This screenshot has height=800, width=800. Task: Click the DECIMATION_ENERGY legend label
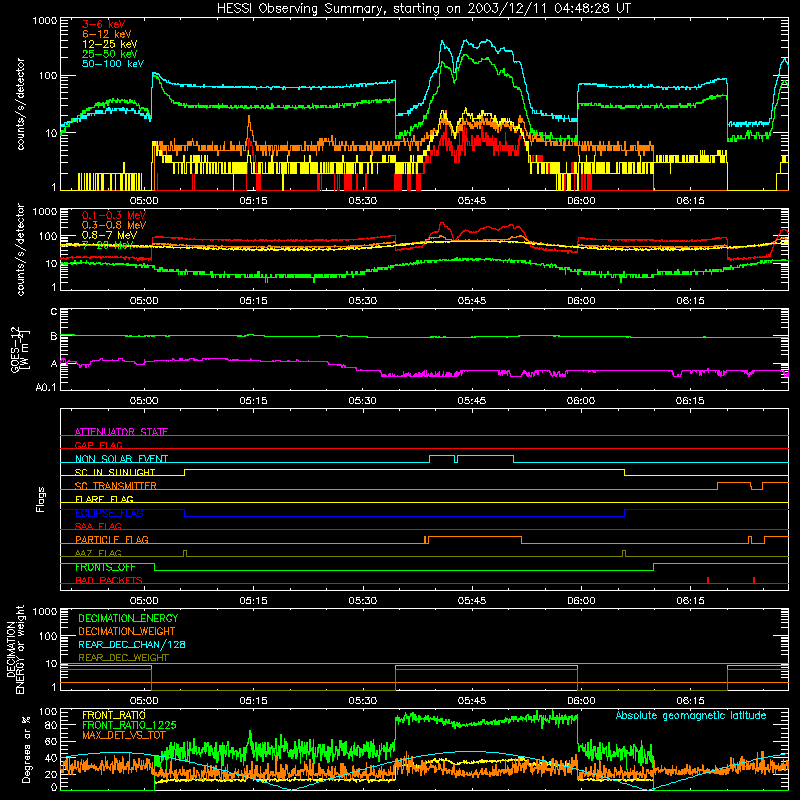click(128, 618)
